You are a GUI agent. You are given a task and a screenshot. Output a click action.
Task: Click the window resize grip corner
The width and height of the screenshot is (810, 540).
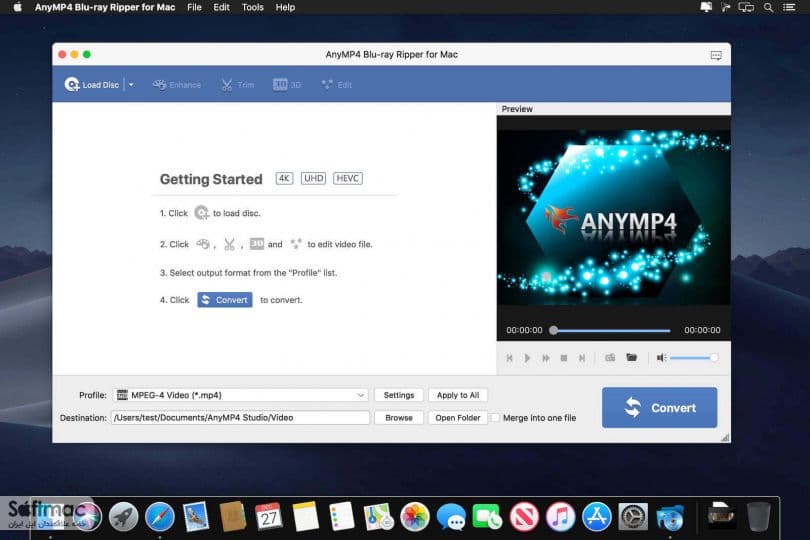point(725,438)
